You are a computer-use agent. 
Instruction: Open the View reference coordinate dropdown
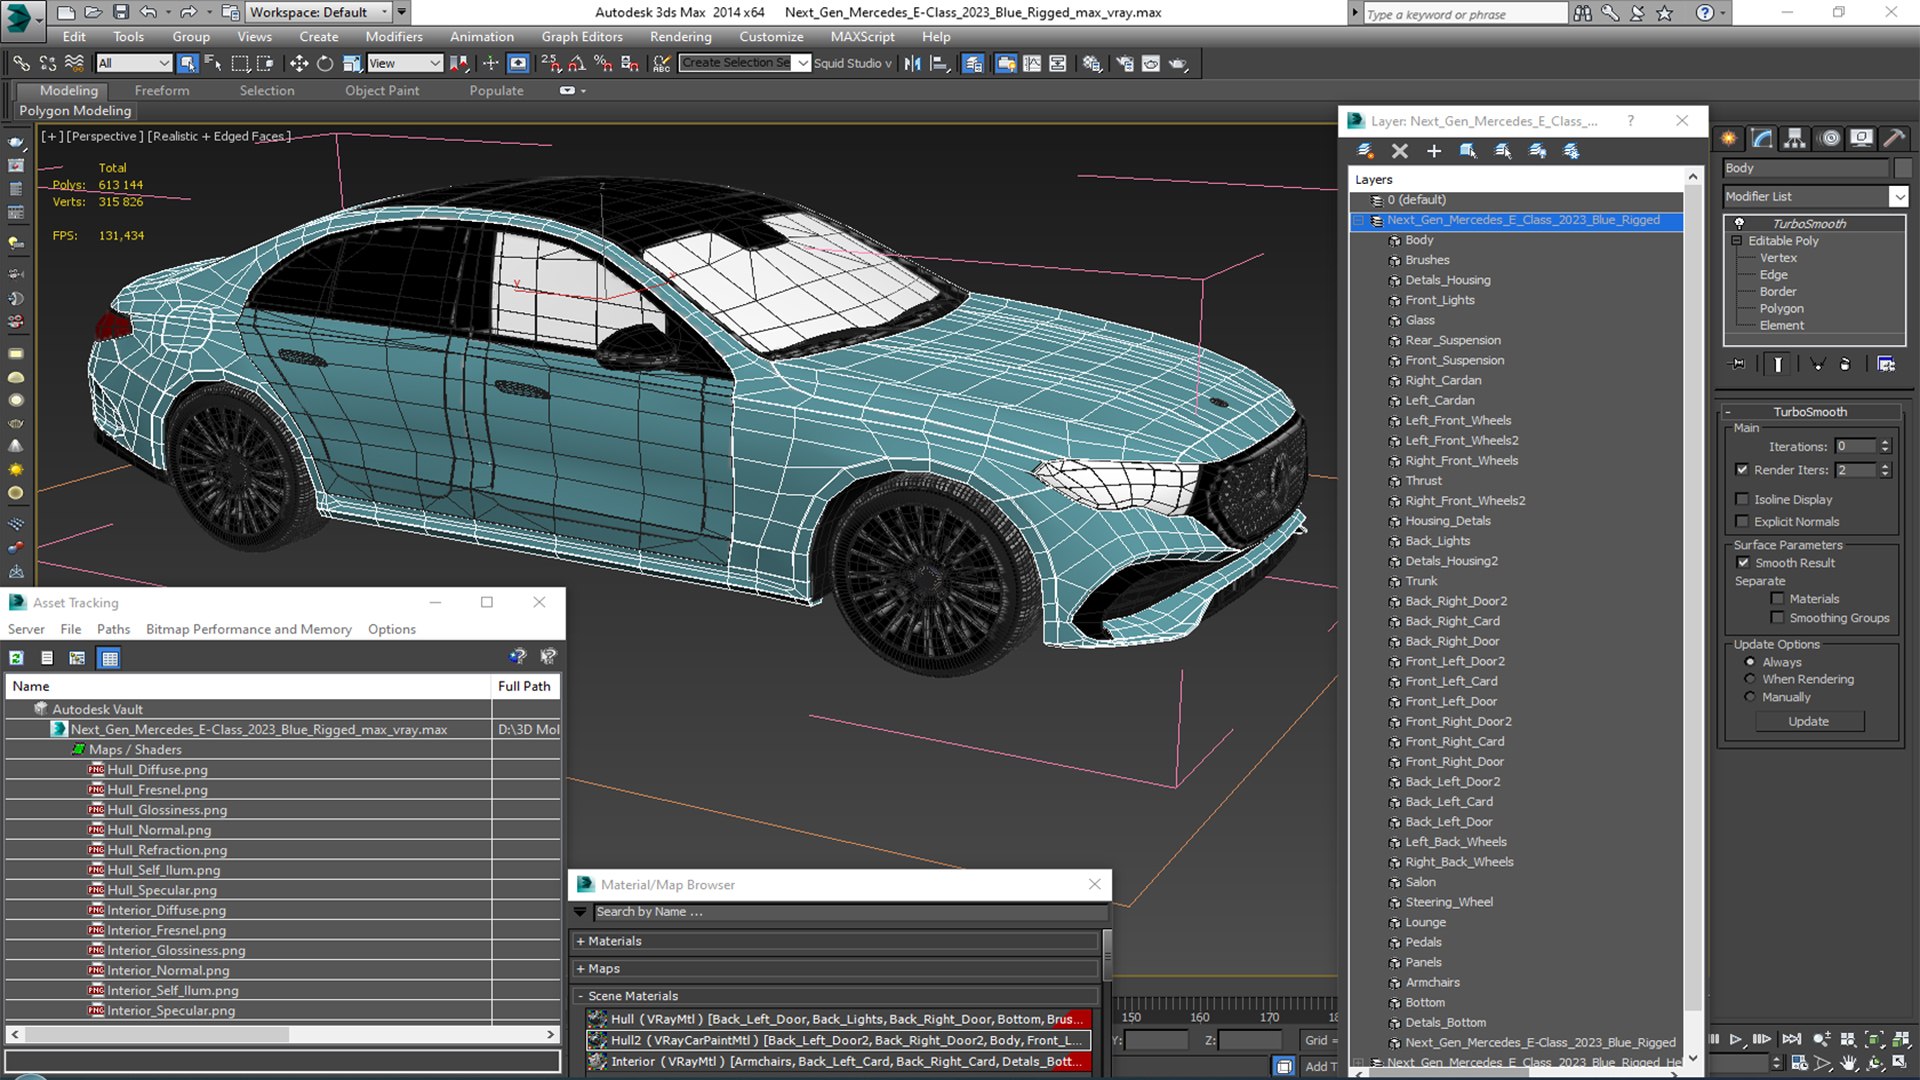[404, 63]
